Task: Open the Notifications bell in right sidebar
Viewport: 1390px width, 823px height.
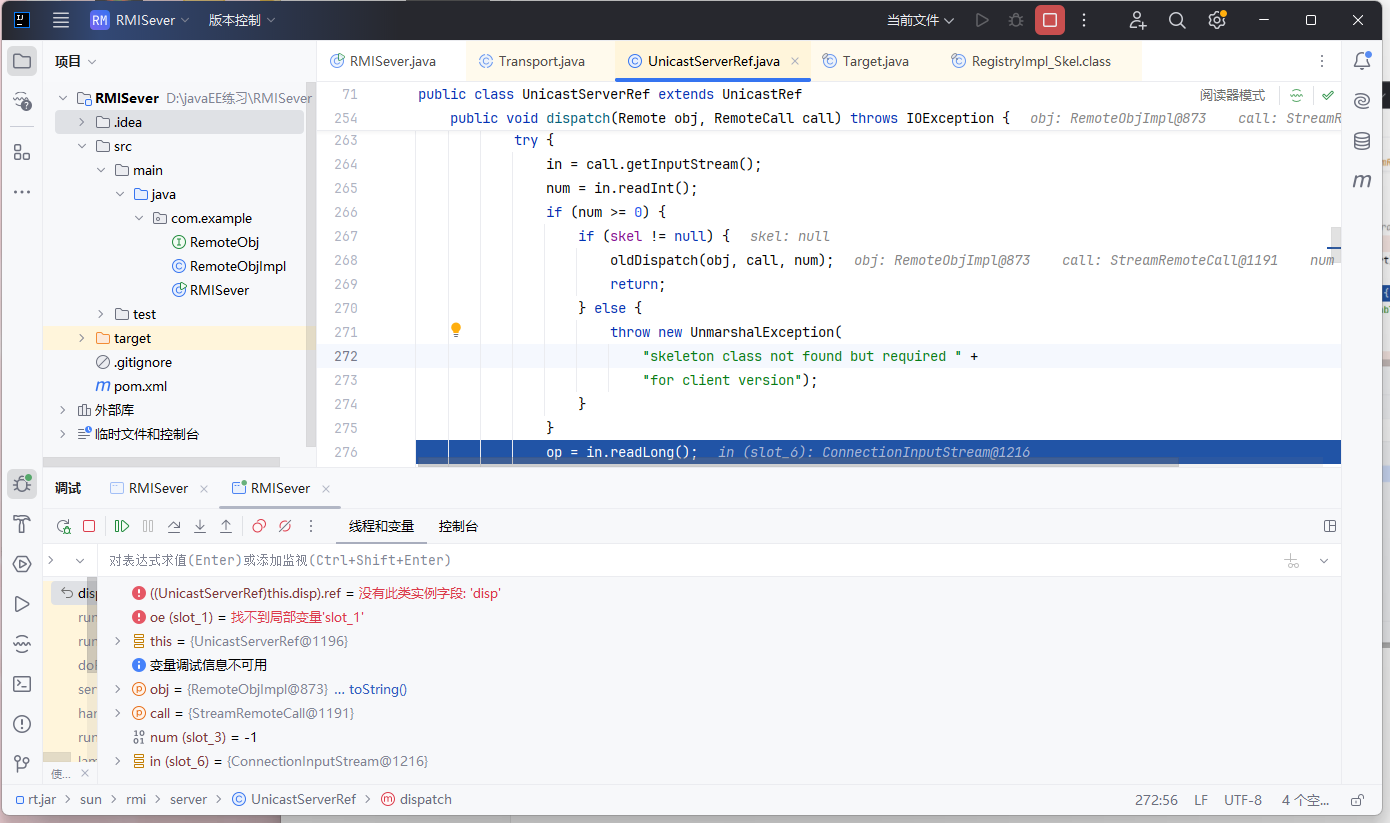Action: (x=1361, y=61)
